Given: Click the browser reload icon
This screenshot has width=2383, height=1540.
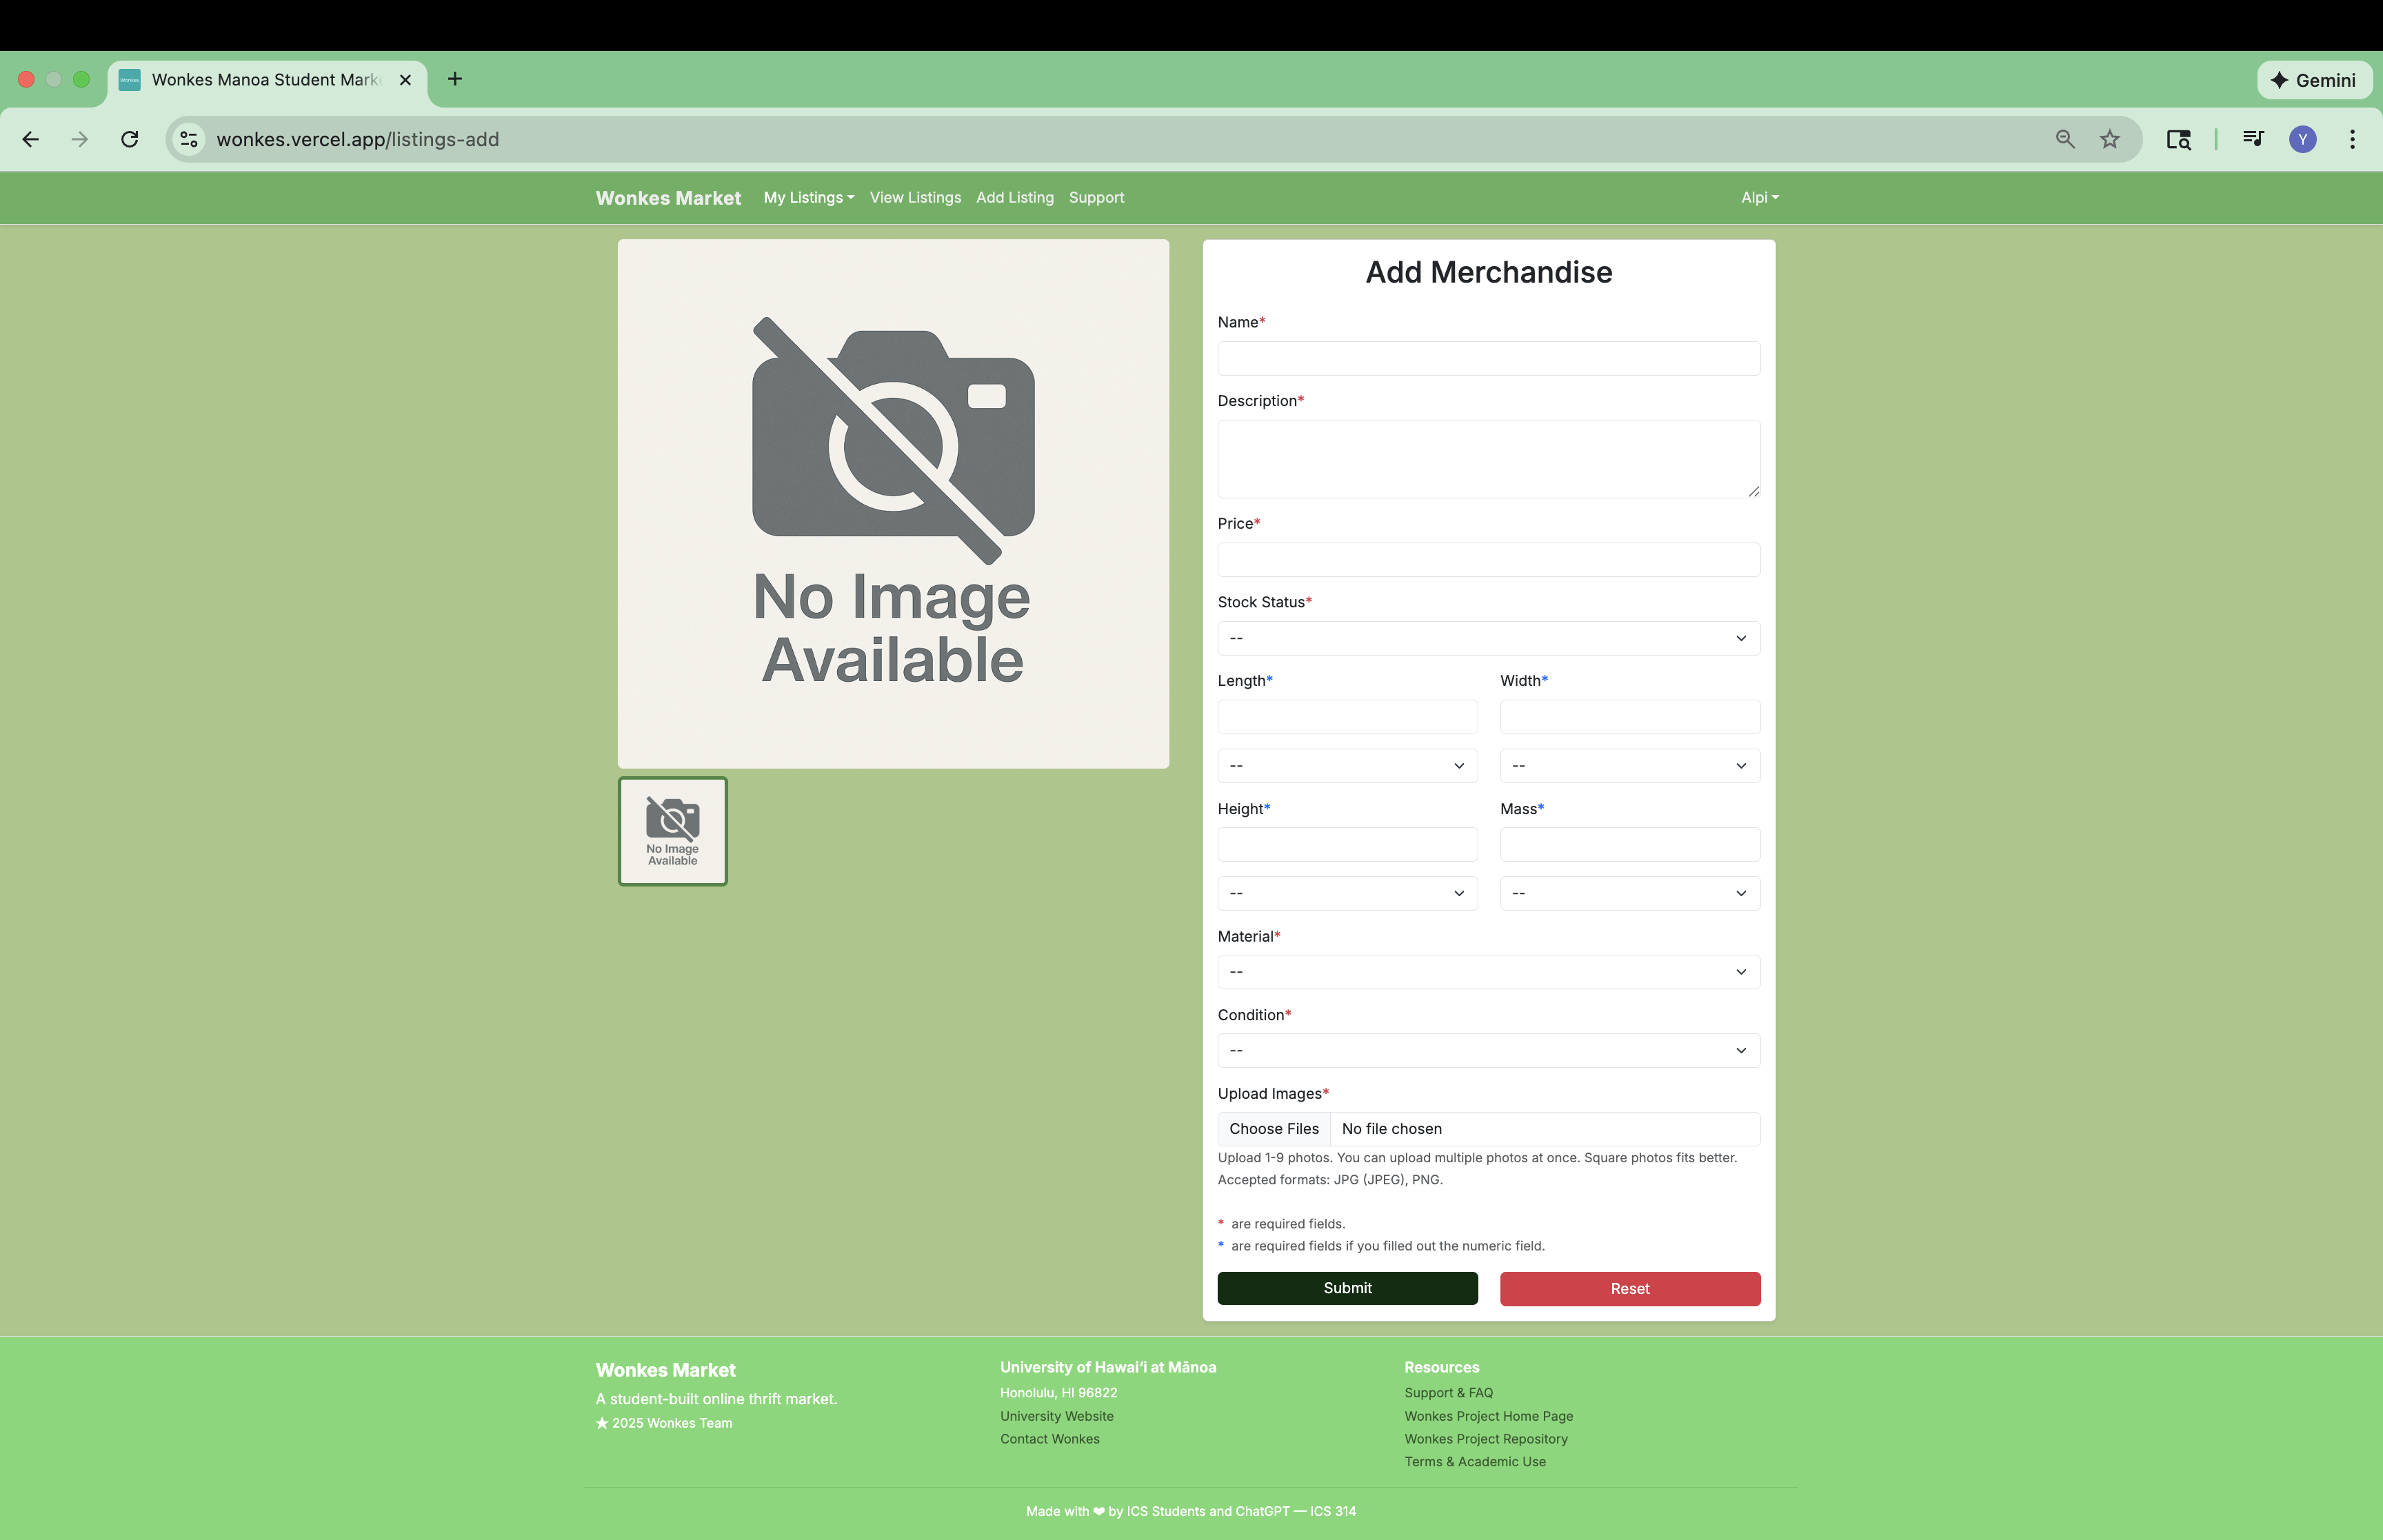Looking at the screenshot, I should pos(130,139).
